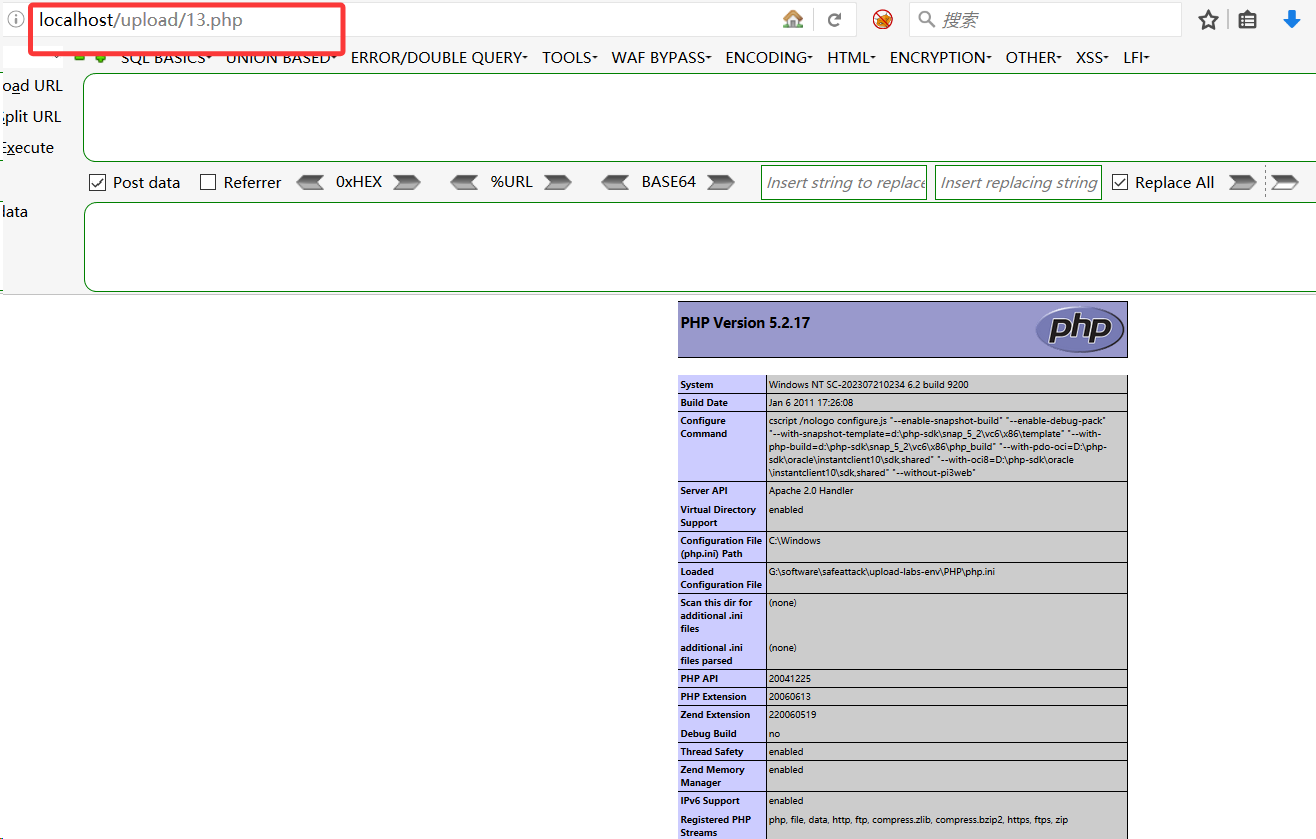1316x839 pixels.
Task: Click the Build Date value Jan 6 2011
Action: pyautogui.click(x=811, y=403)
